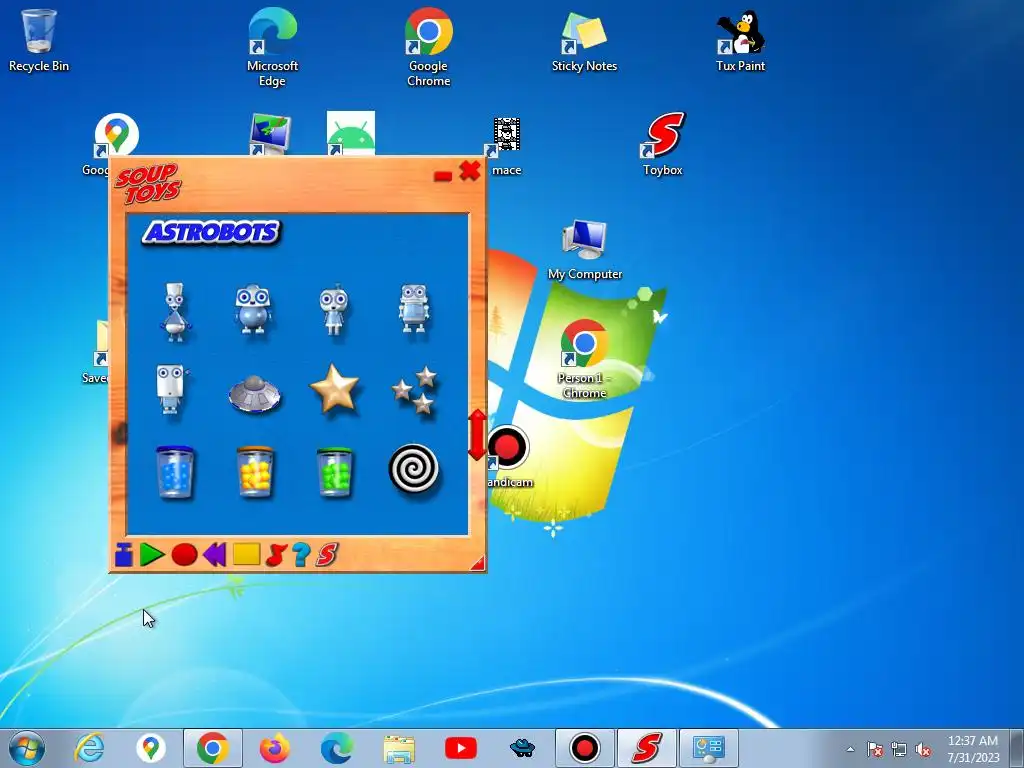
Task: Select the three small silver stars toy
Action: point(415,390)
